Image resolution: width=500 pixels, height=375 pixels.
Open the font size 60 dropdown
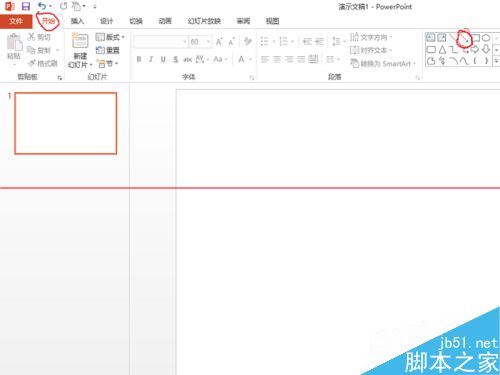click(200, 42)
